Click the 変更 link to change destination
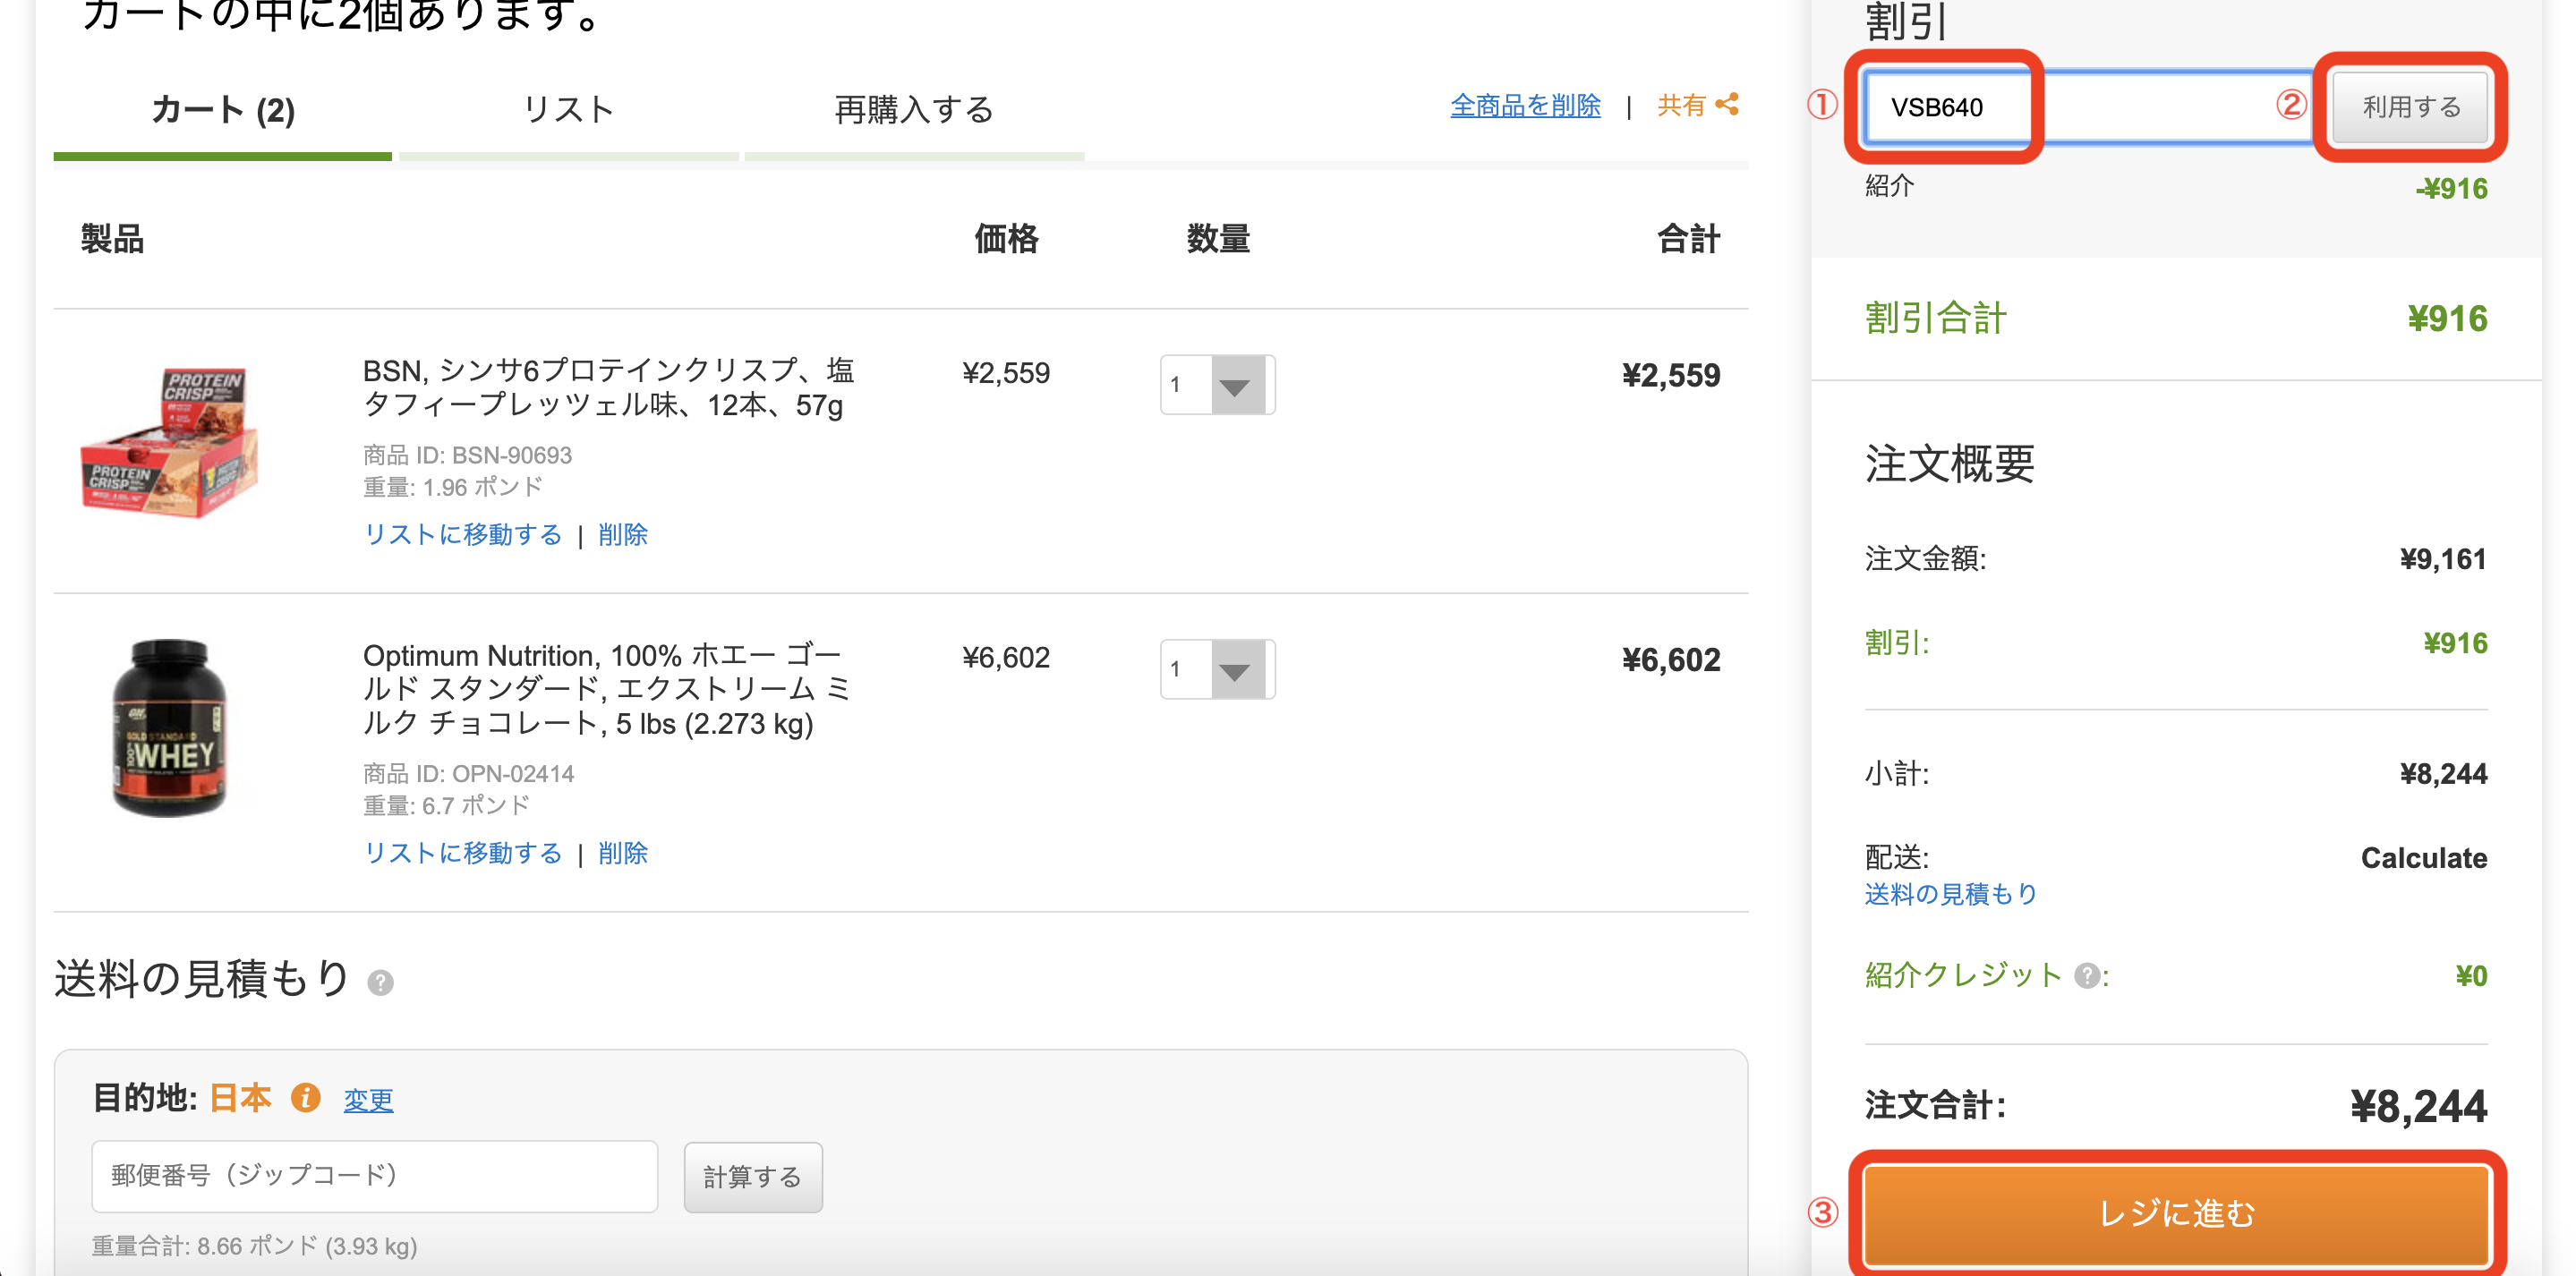 [368, 1100]
